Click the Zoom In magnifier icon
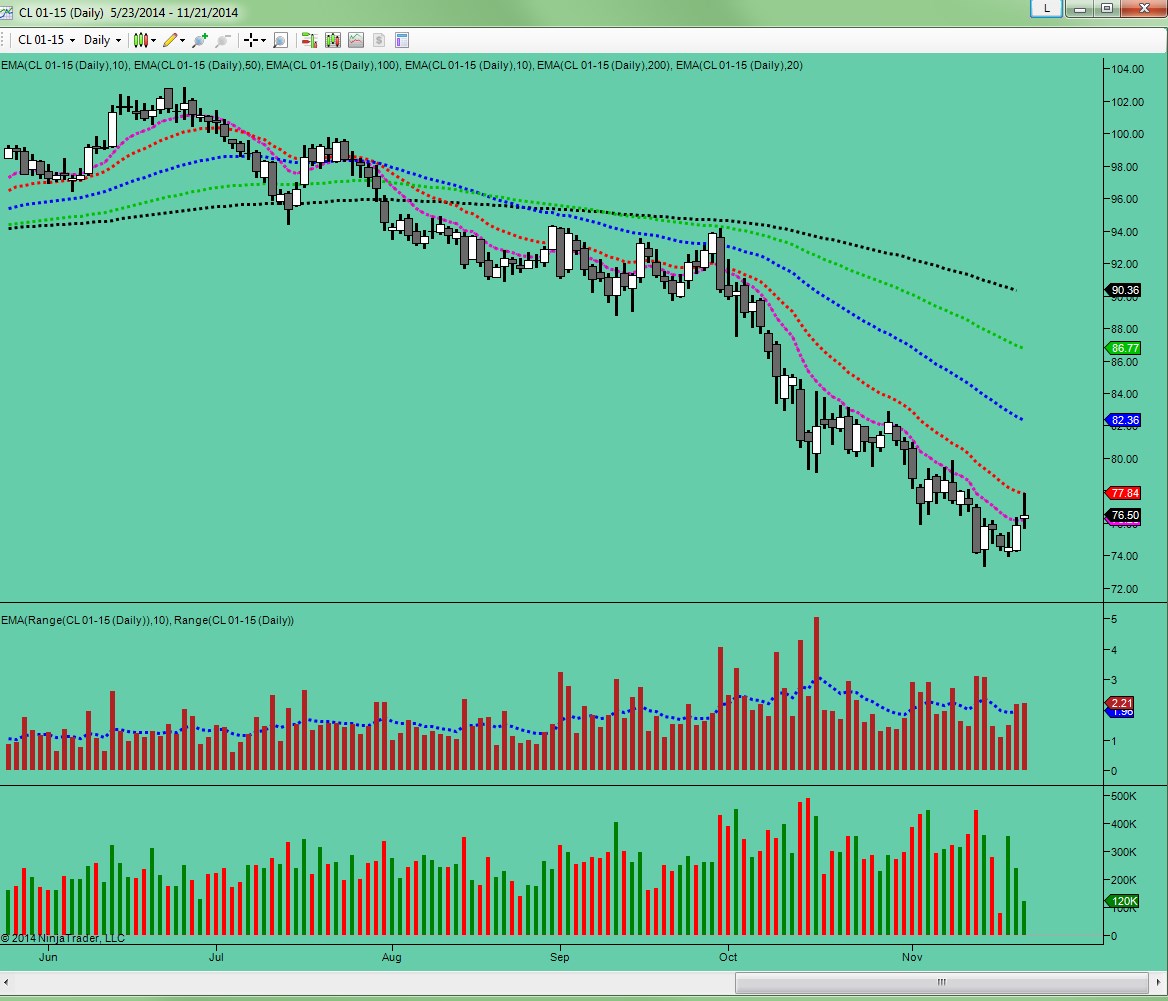The image size is (1168, 1001). pyautogui.click(x=200, y=40)
